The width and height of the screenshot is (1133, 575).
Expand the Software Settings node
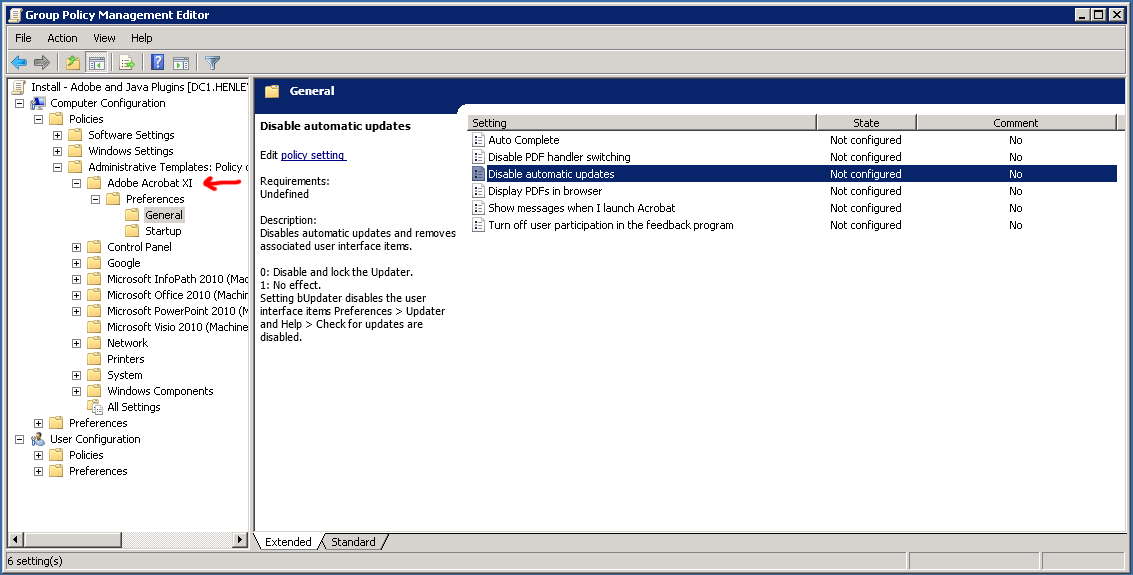pyautogui.click(x=58, y=135)
